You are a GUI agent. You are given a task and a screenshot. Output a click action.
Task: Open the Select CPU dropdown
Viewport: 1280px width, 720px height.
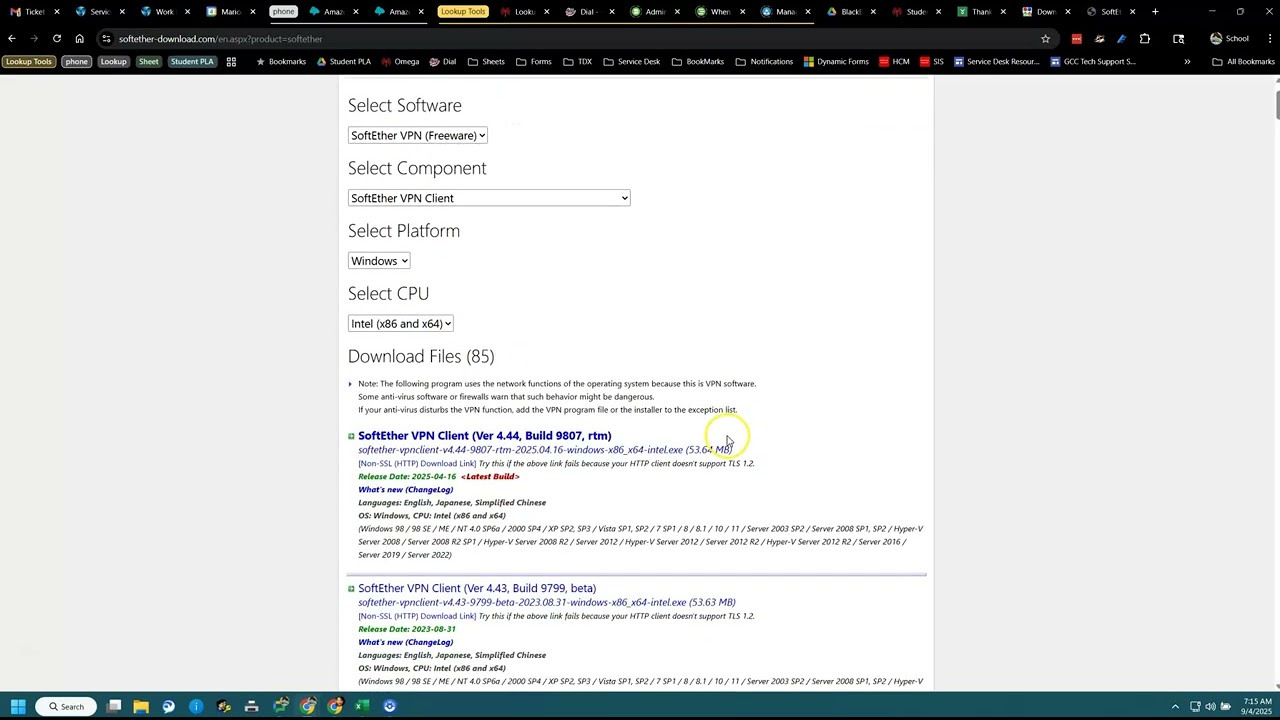point(401,323)
